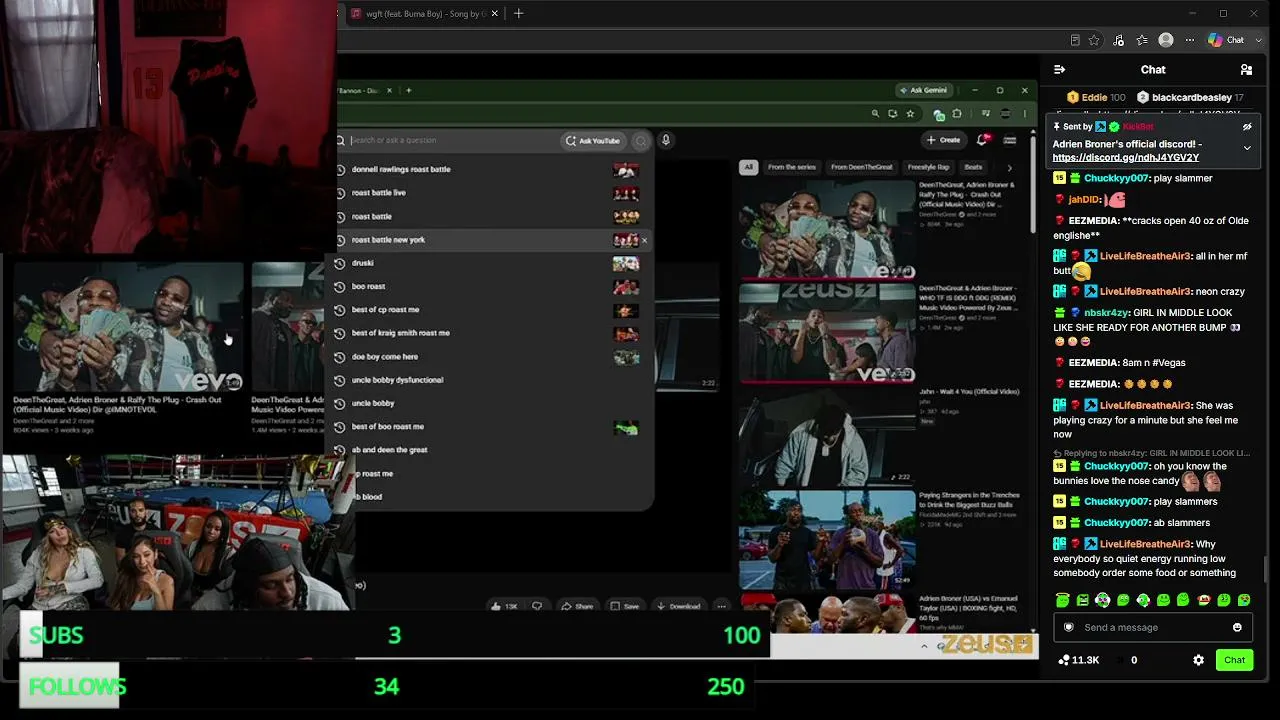Click the Send a message field
The width and height of the screenshot is (1280, 720).
[1154, 627]
